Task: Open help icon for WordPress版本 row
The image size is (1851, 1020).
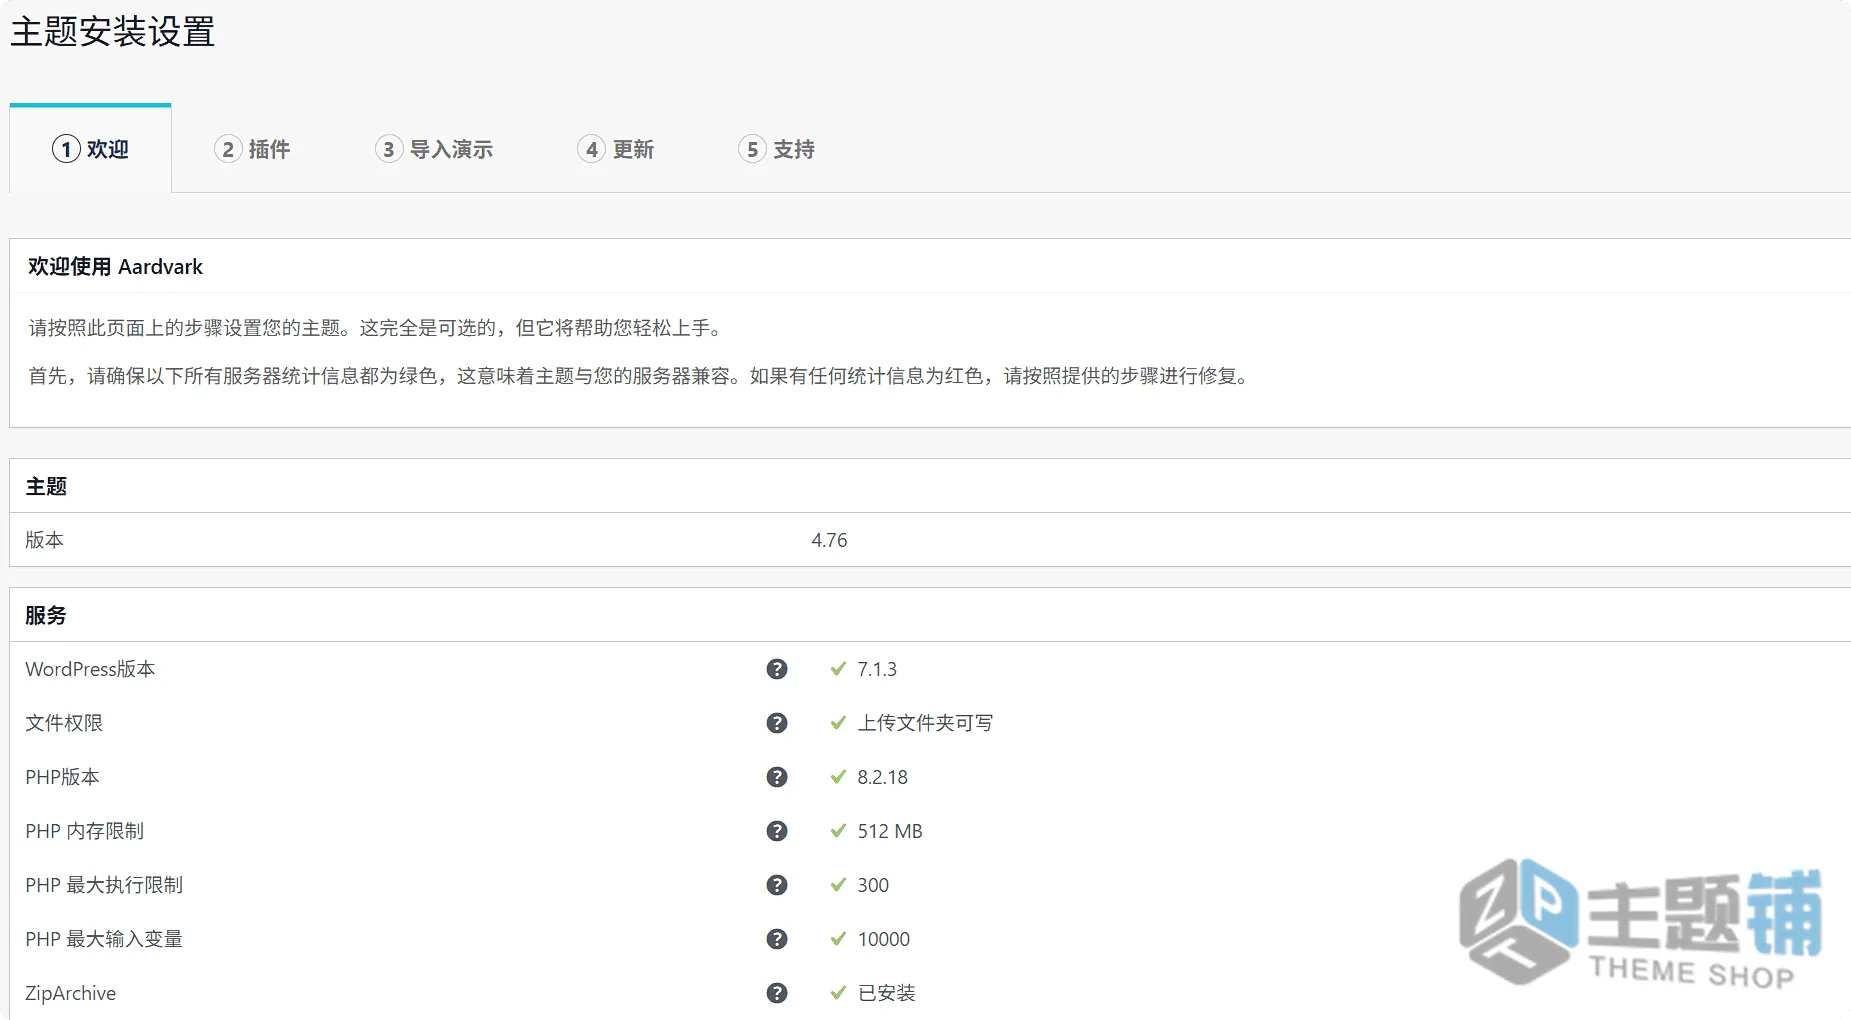Action: point(777,669)
